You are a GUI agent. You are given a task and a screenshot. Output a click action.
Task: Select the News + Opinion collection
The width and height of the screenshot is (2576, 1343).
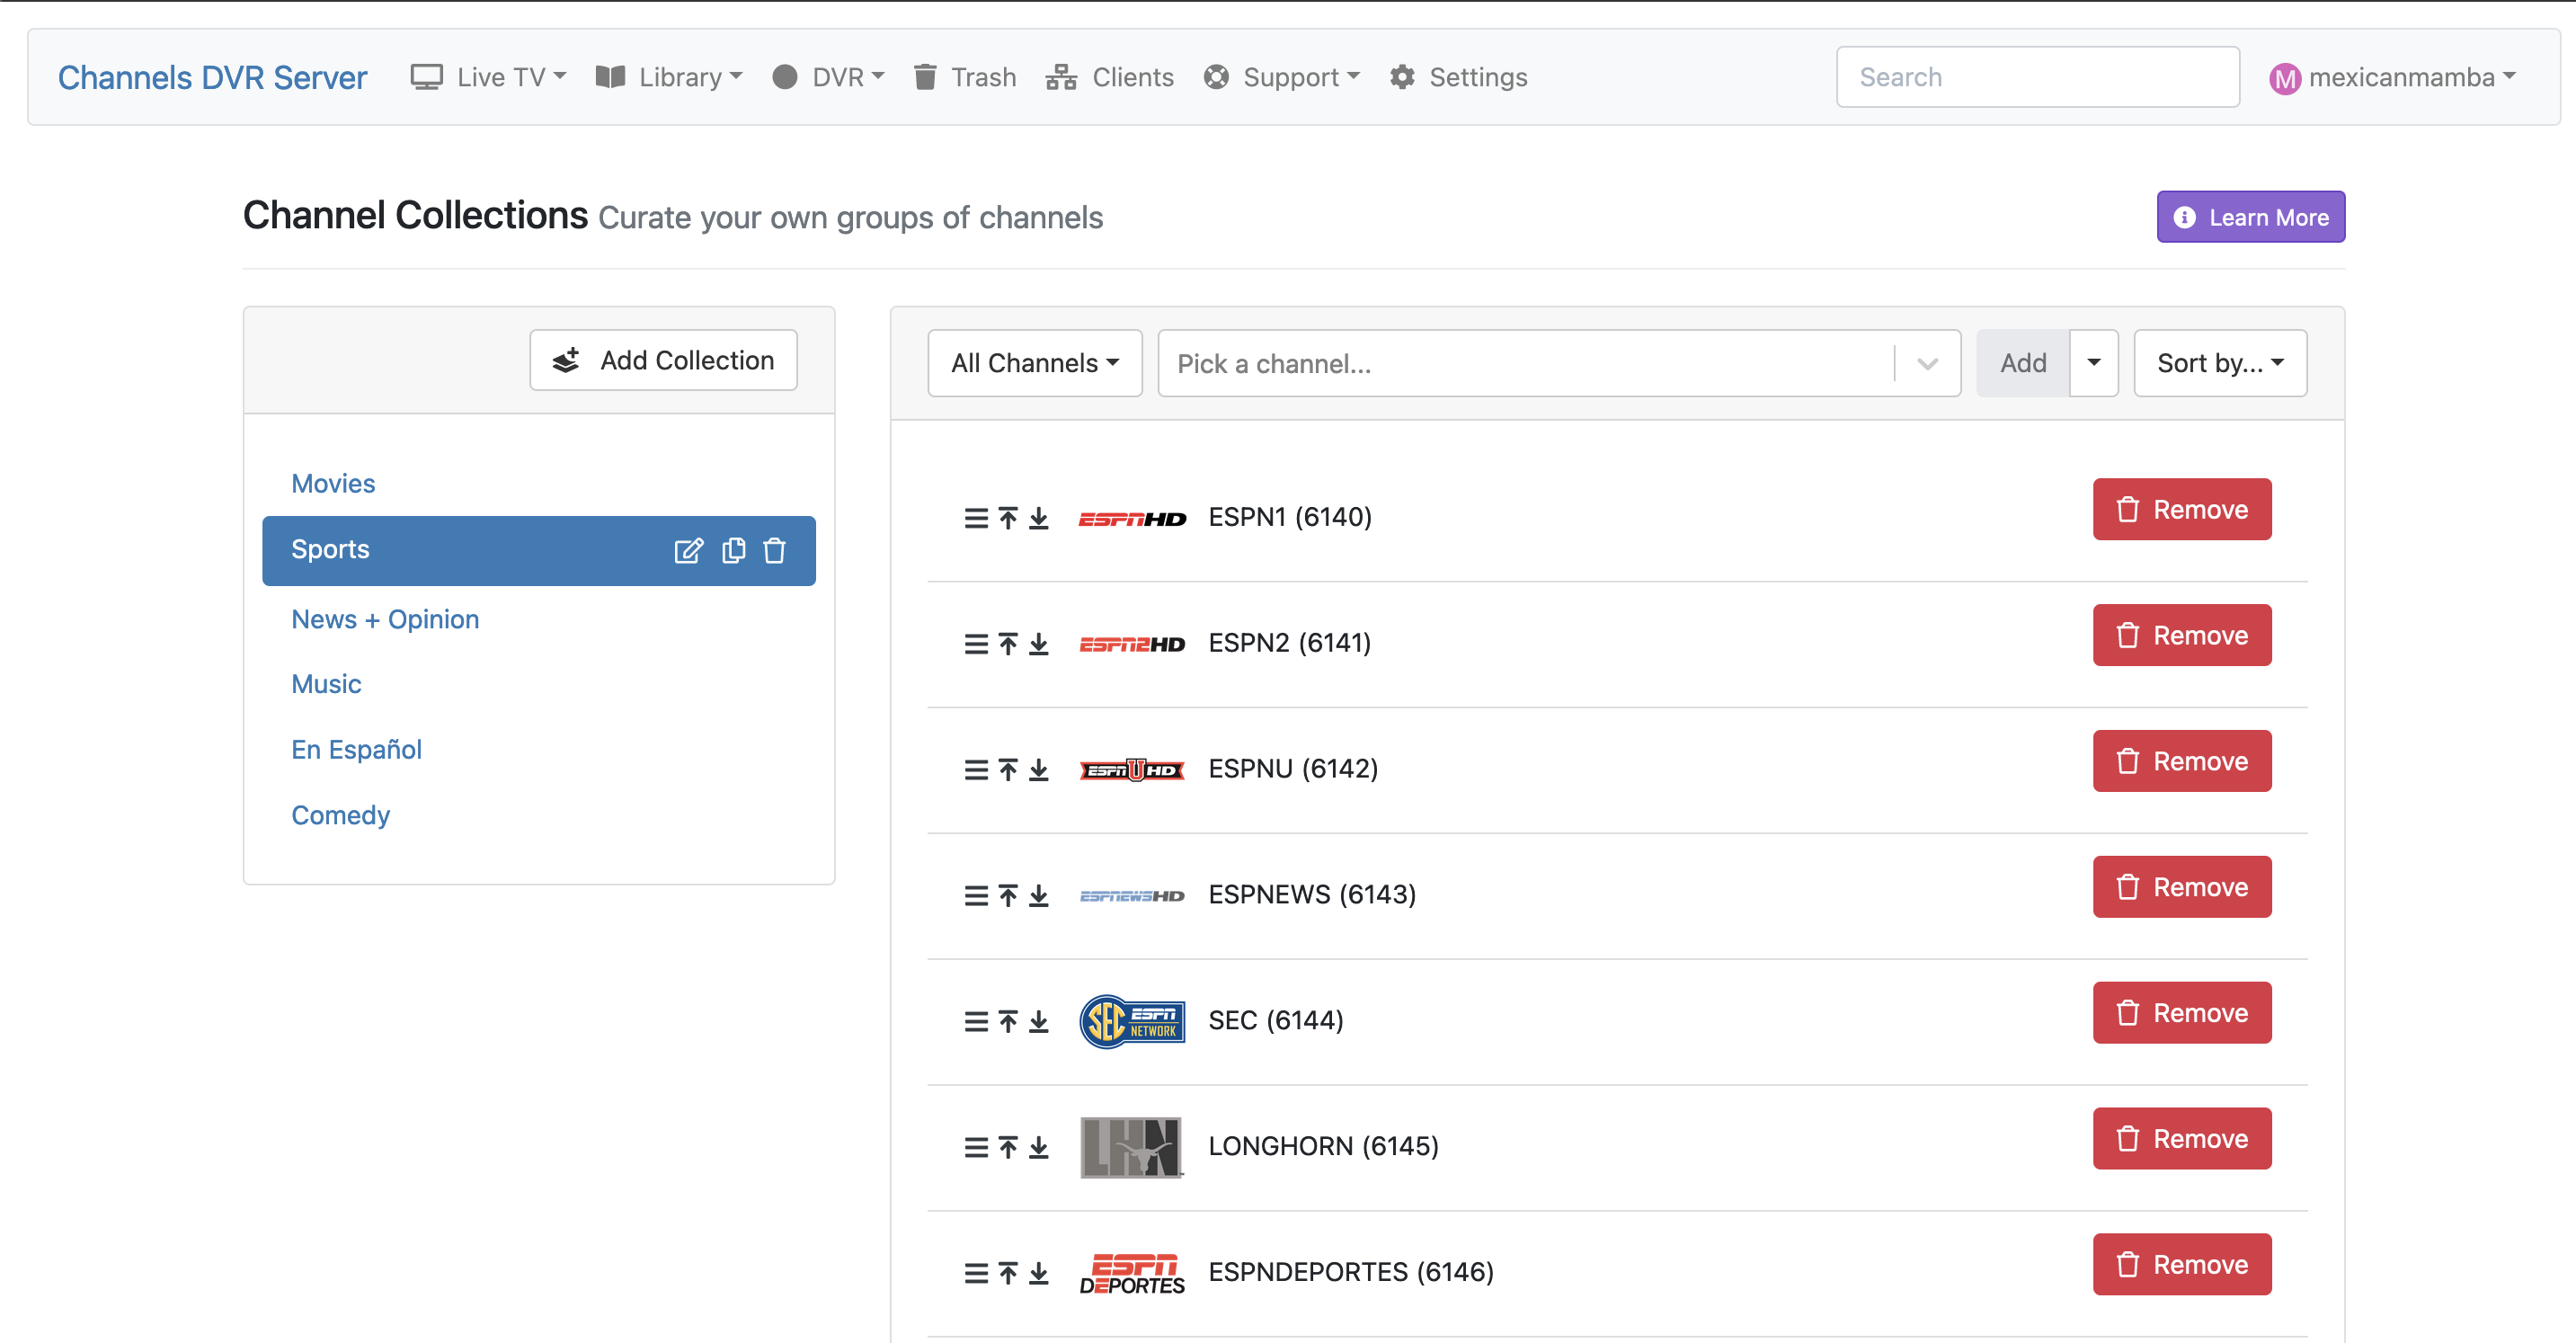(385, 619)
